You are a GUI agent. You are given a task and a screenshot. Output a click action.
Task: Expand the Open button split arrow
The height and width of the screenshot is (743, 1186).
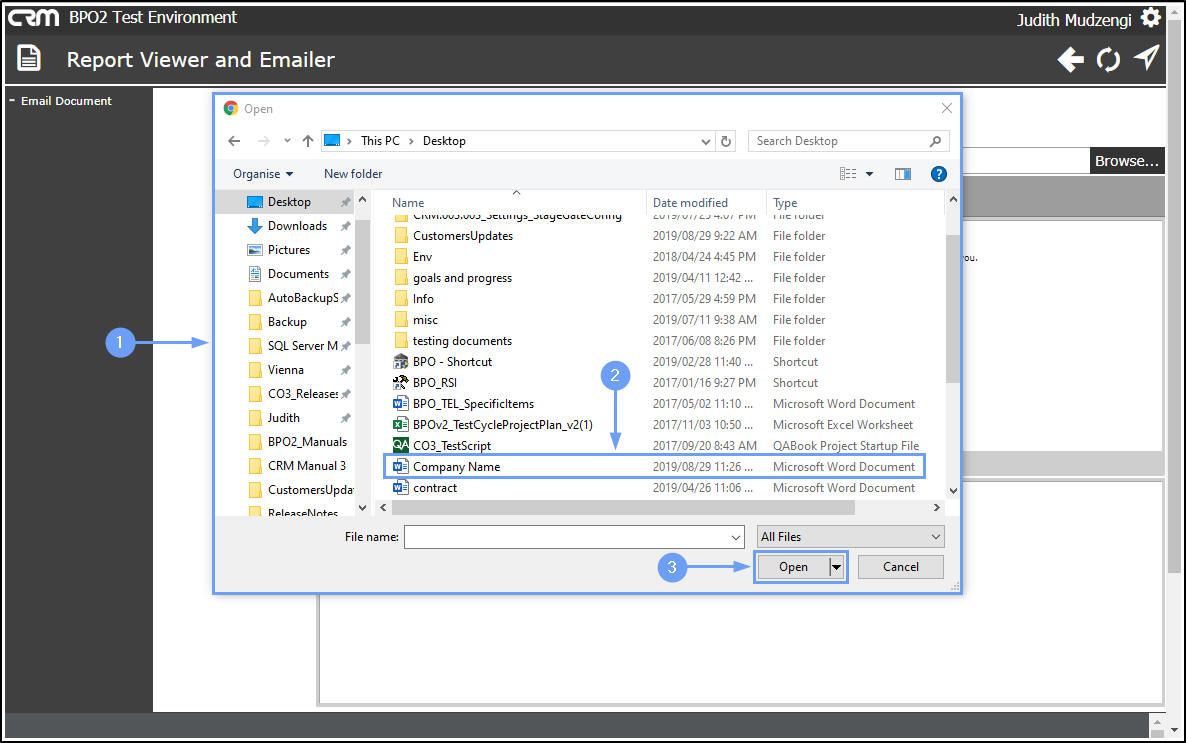(x=836, y=567)
